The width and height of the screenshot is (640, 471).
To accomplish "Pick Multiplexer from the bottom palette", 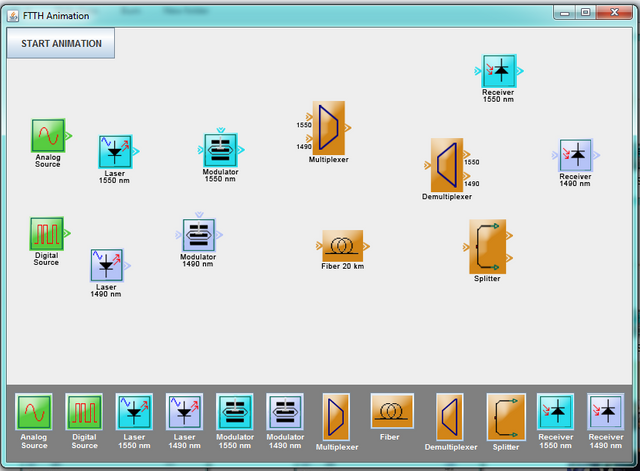I will click(336, 416).
